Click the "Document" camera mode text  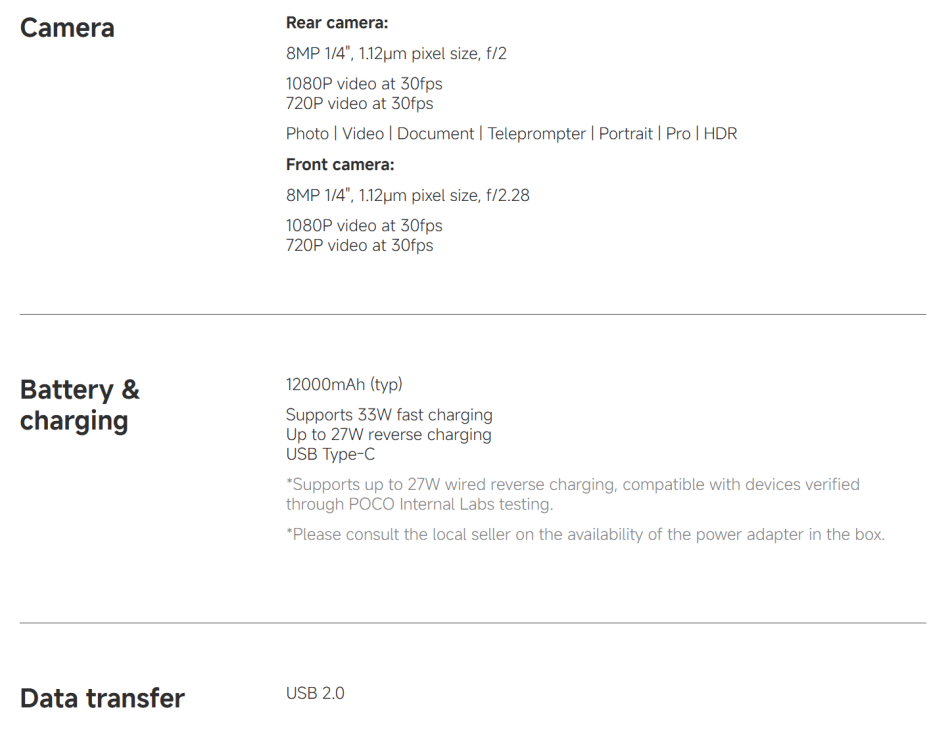pos(437,134)
